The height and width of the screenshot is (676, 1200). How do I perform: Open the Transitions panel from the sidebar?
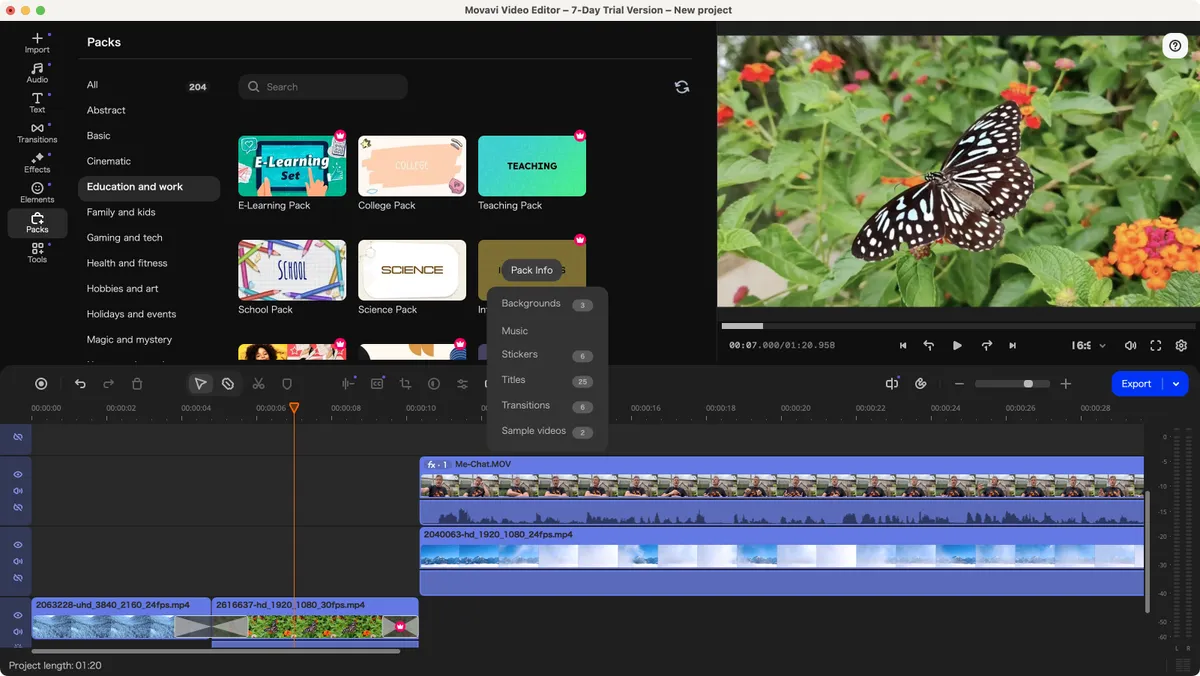36,128
